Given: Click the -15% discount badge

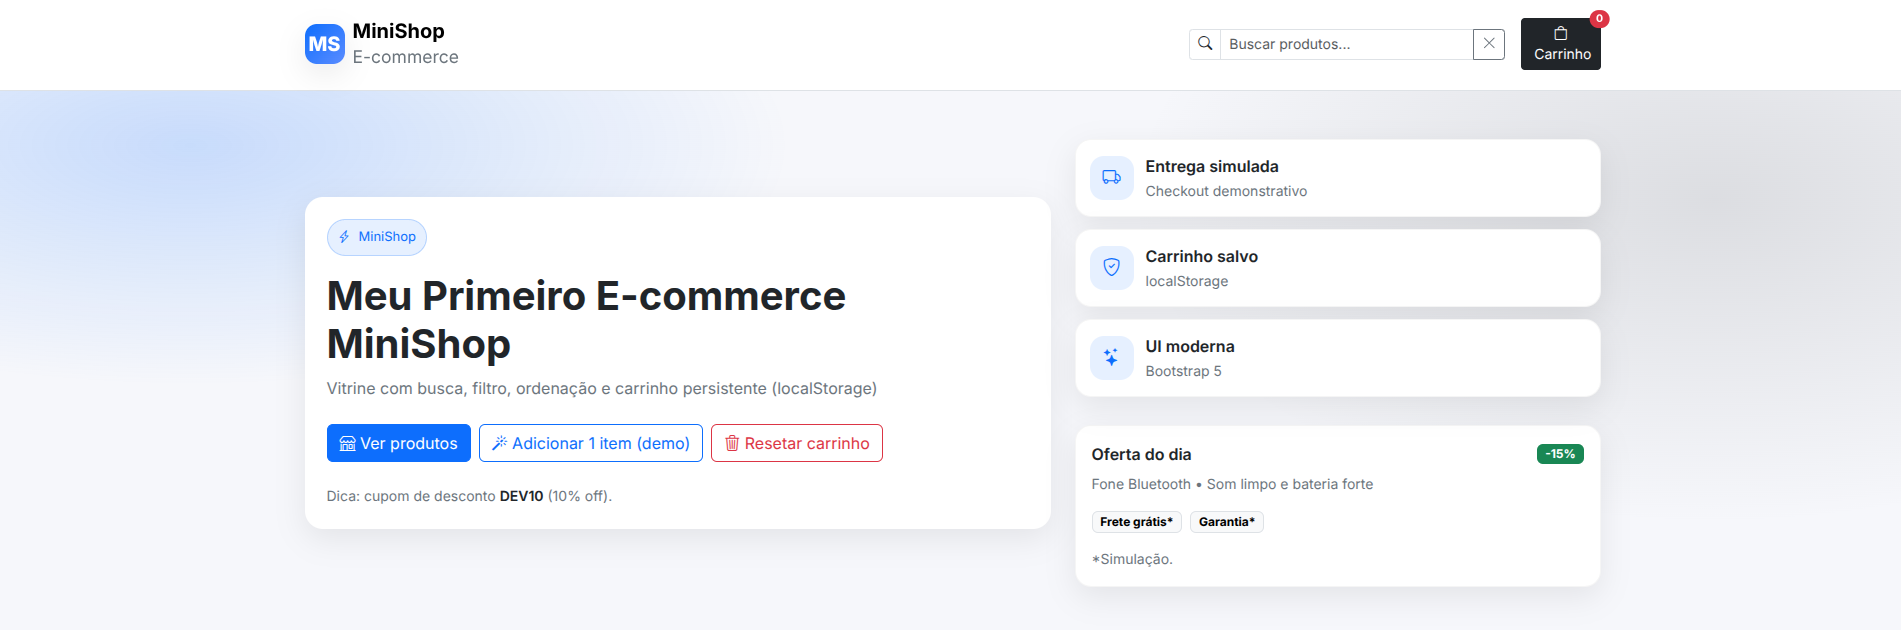Looking at the screenshot, I should click(1560, 454).
